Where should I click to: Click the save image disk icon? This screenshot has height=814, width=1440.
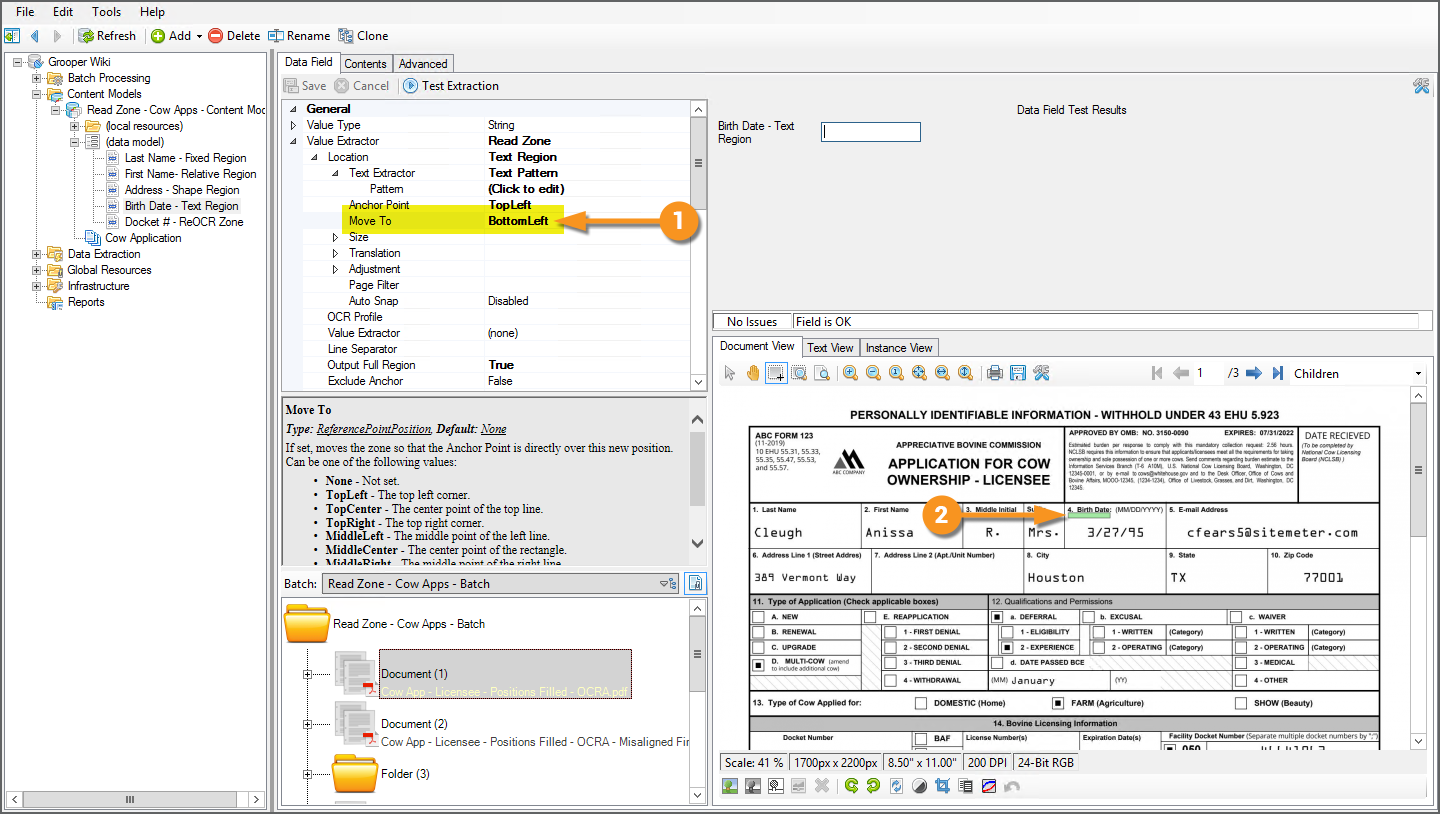pyautogui.click(x=1018, y=373)
